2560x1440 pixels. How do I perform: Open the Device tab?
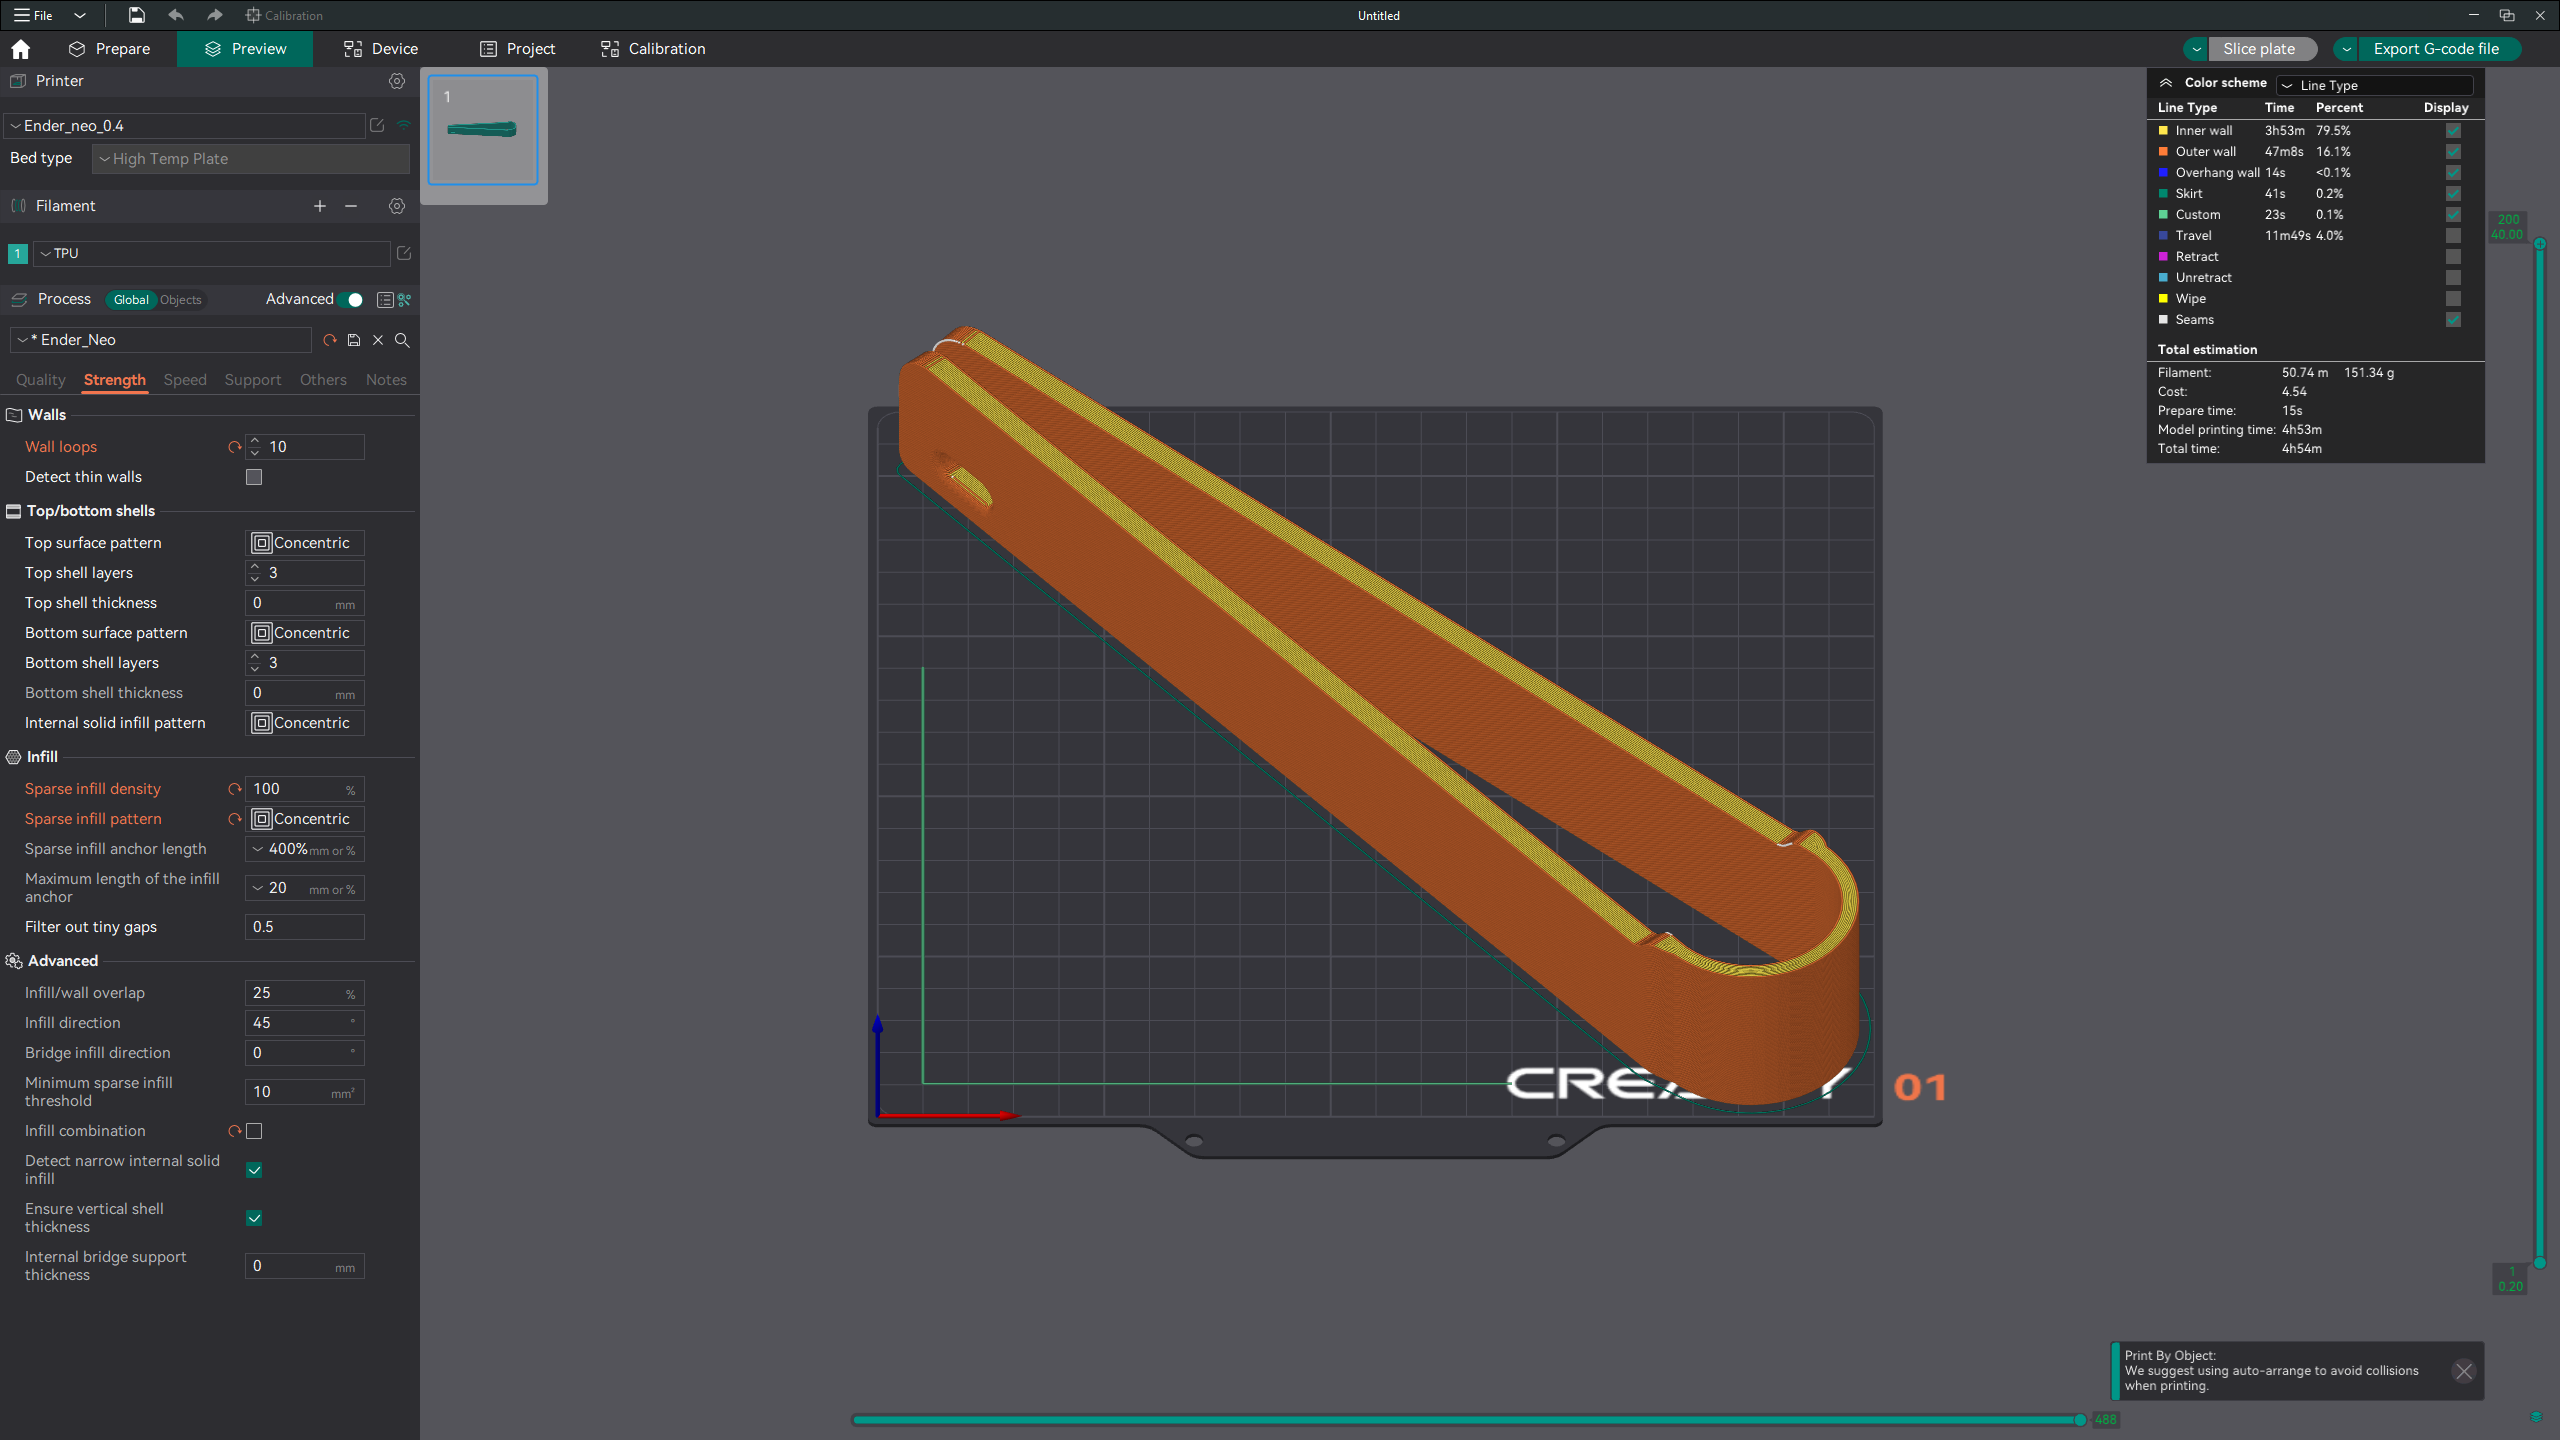[381, 49]
